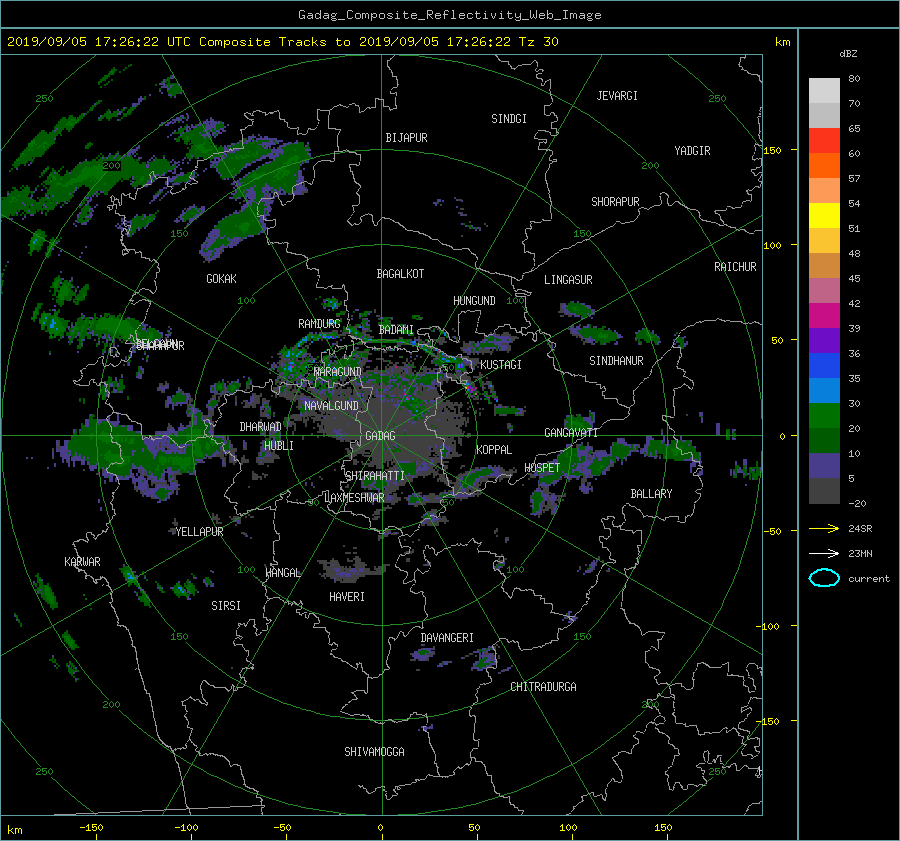This screenshot has width=900, height=841.
Task: Click the violet-blue 5 dBZ swatch
Action: click(x=824, y=466)
